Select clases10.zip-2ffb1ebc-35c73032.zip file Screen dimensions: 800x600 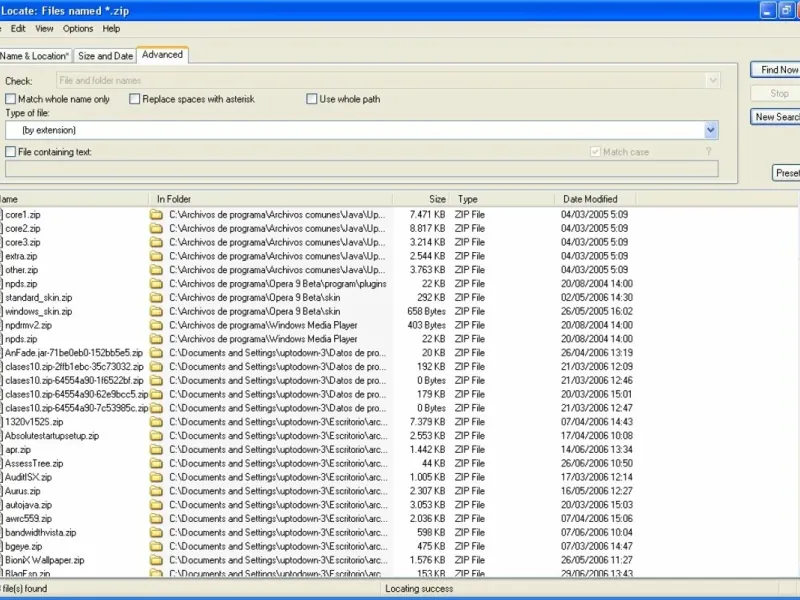[x=74, y=366]
